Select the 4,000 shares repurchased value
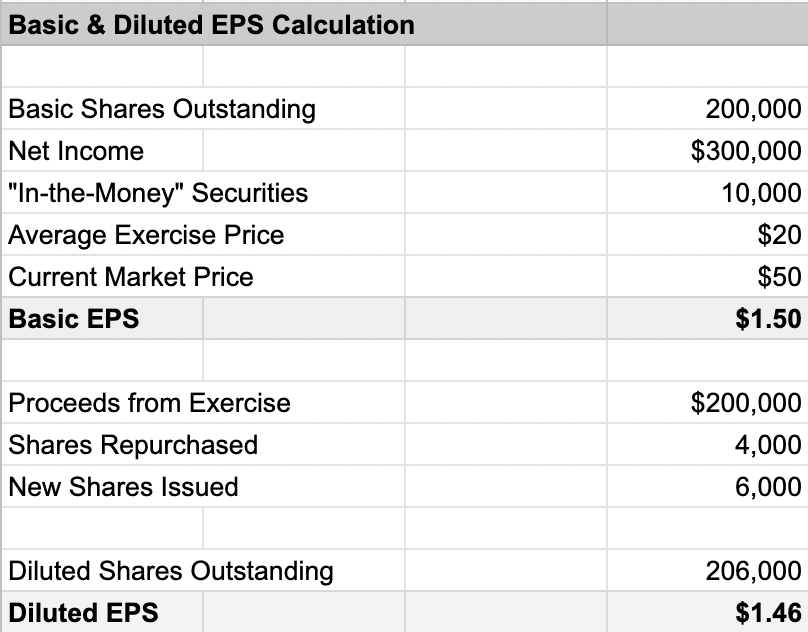The width and height of the screenshot is (808, 632). 767,445
